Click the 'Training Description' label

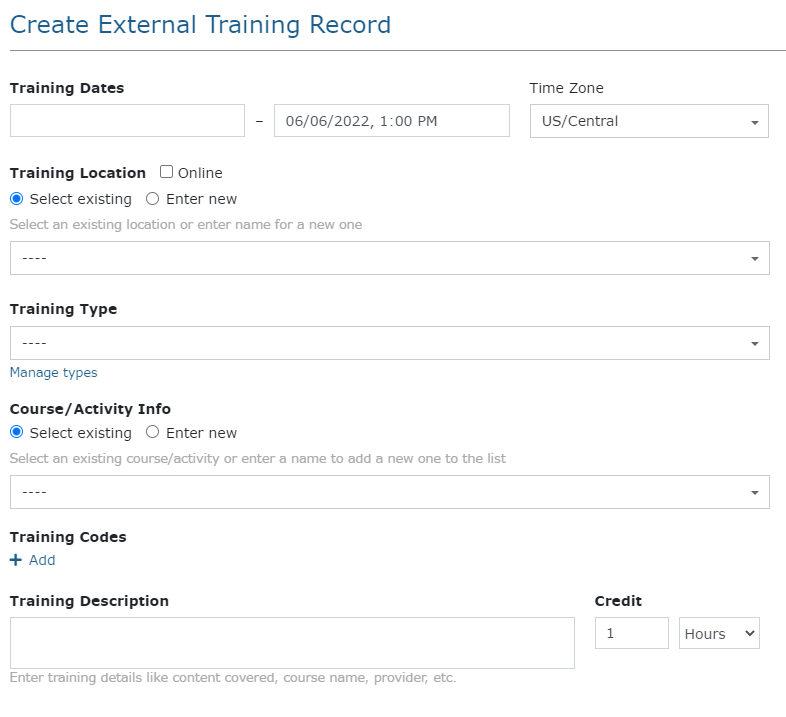[89, 601]
